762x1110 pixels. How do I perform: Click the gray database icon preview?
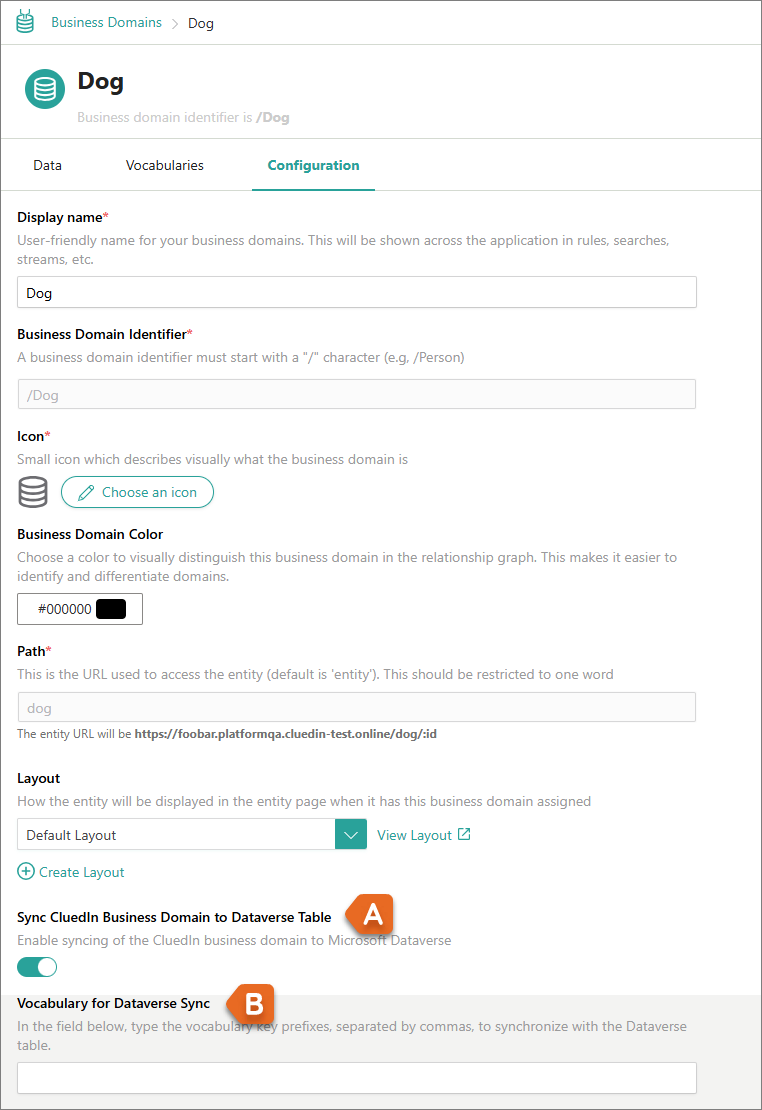coord(33,492)
